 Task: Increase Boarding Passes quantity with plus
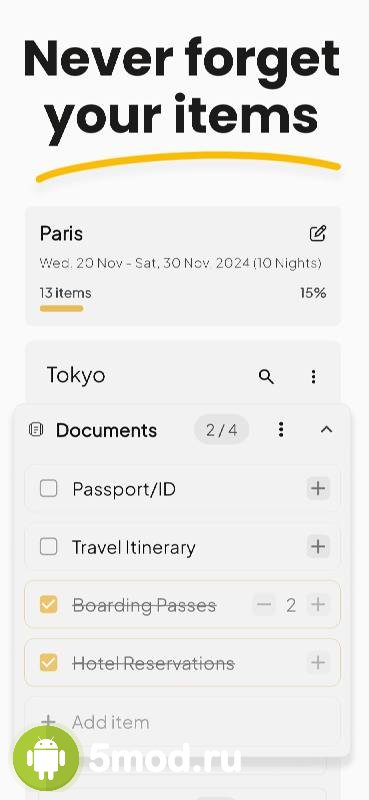pyautogui.click(x=318, y=605)
